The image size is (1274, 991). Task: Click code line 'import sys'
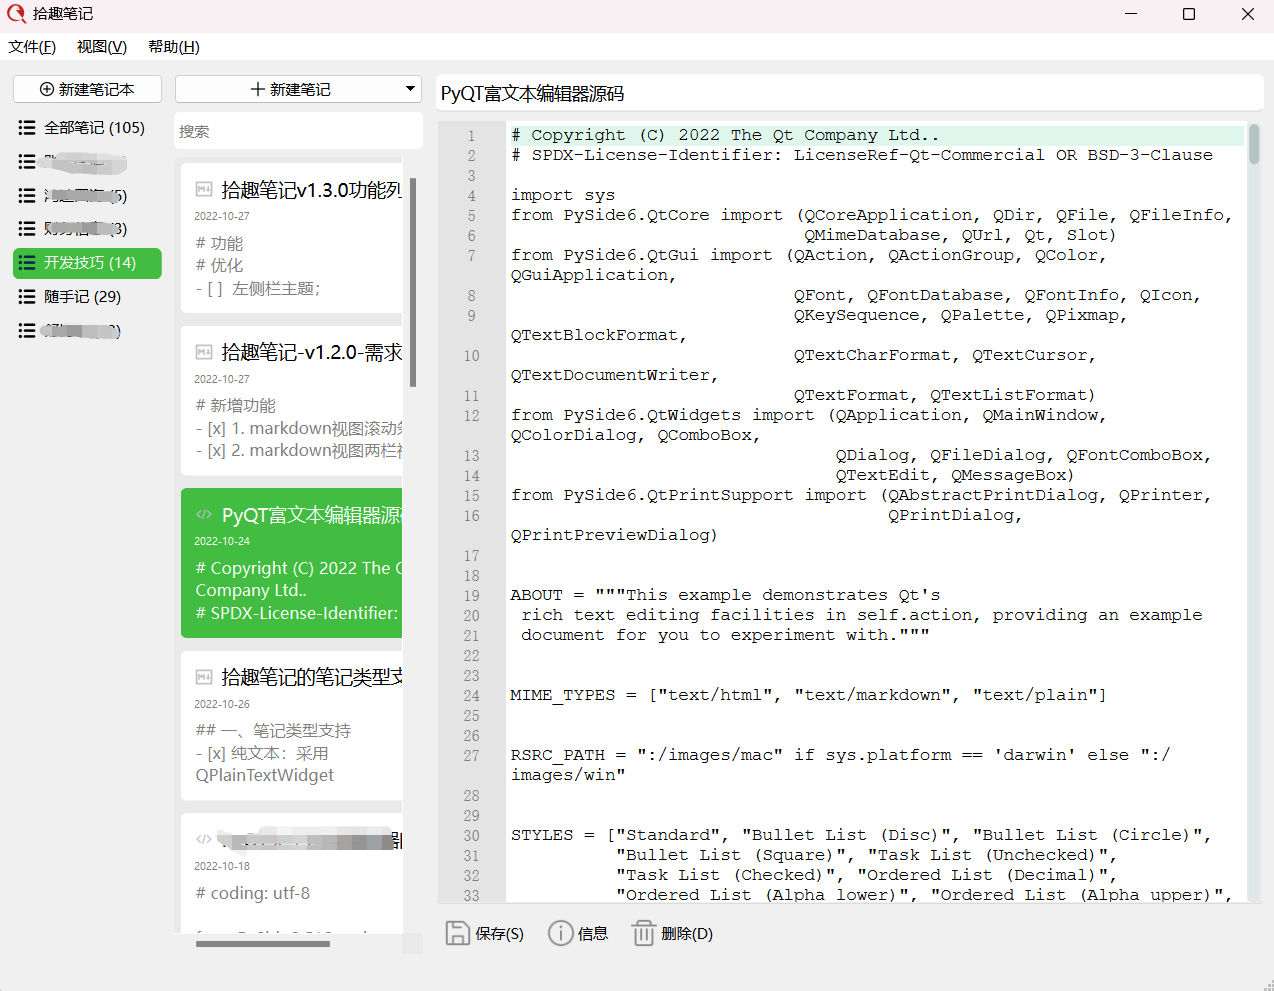(562, 195)
